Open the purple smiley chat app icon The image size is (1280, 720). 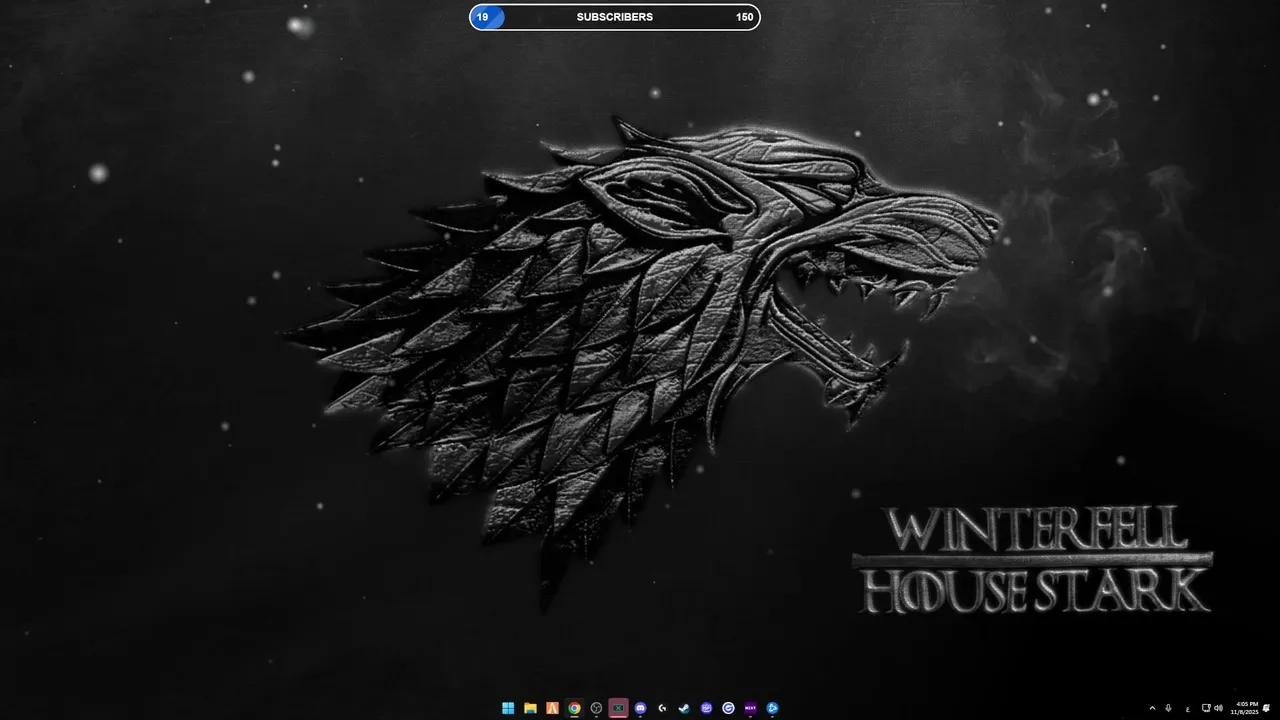tap(706, 708)
